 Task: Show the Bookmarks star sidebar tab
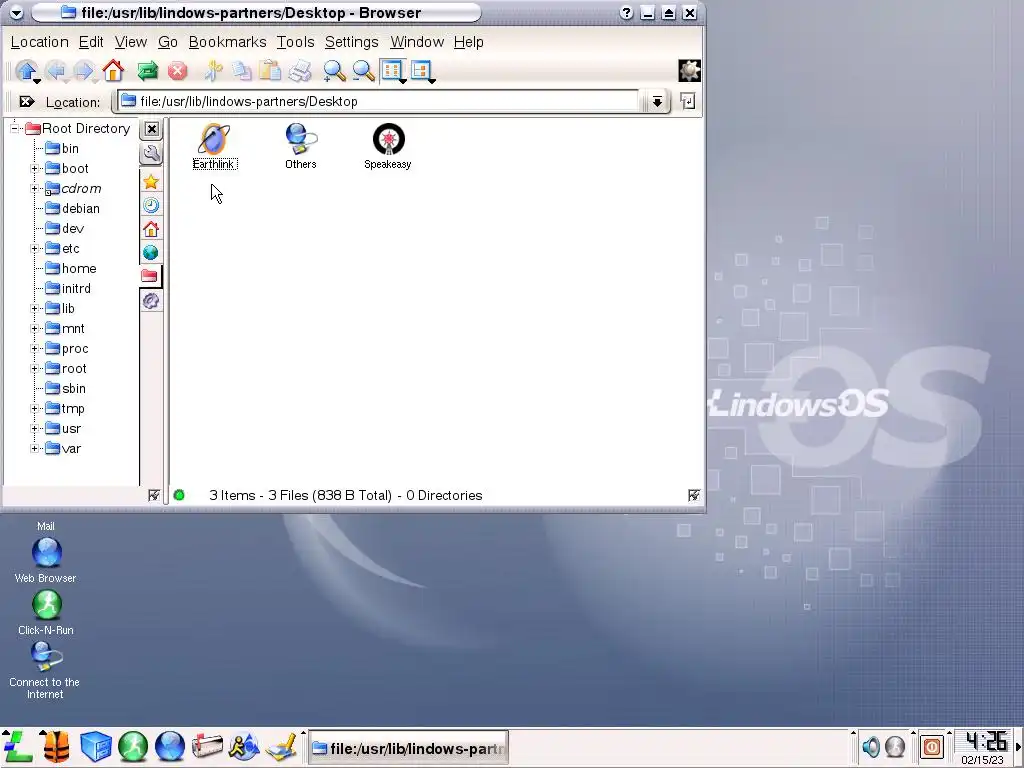coord(151,182)
